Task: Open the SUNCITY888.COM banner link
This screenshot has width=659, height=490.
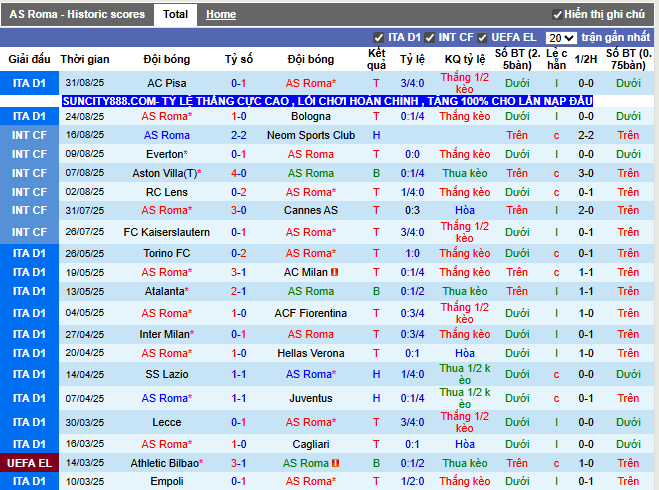Action: [327, 101]
